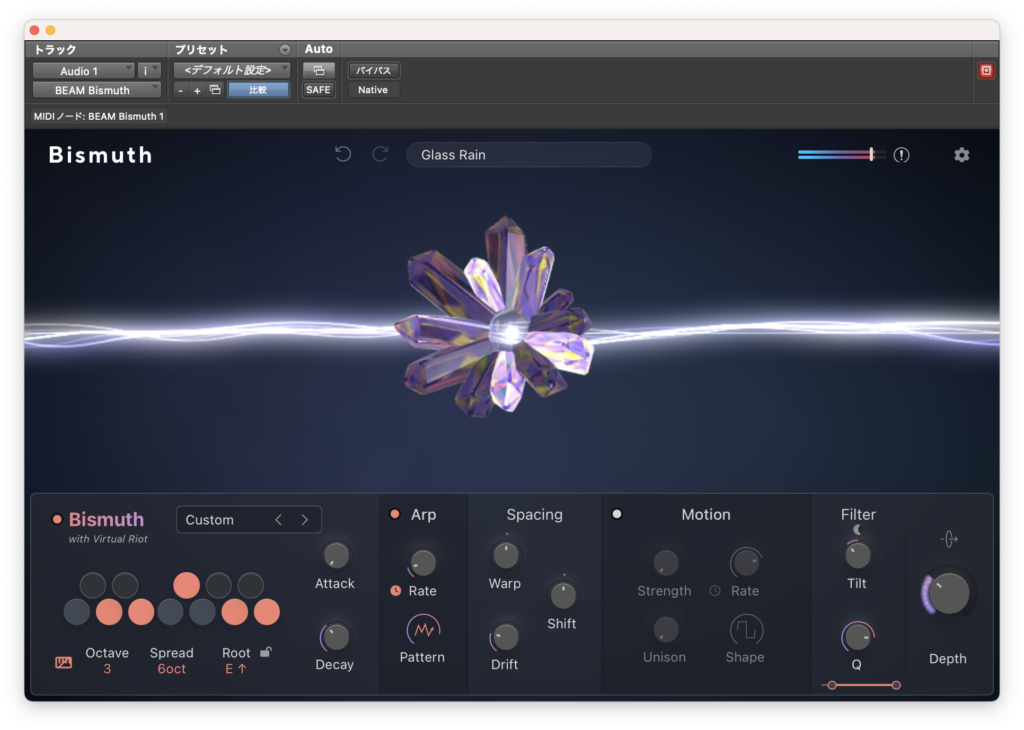
Task: Click the Attack knob
Action: click(x=336, y=556)
